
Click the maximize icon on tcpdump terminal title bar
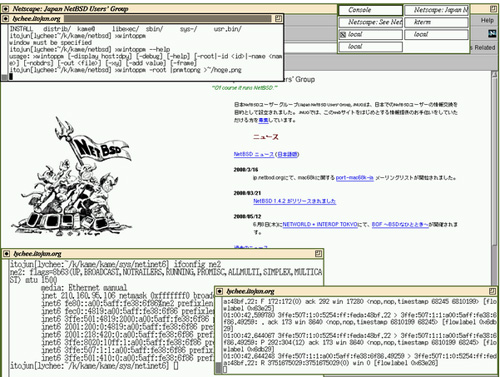coord(492,291)
